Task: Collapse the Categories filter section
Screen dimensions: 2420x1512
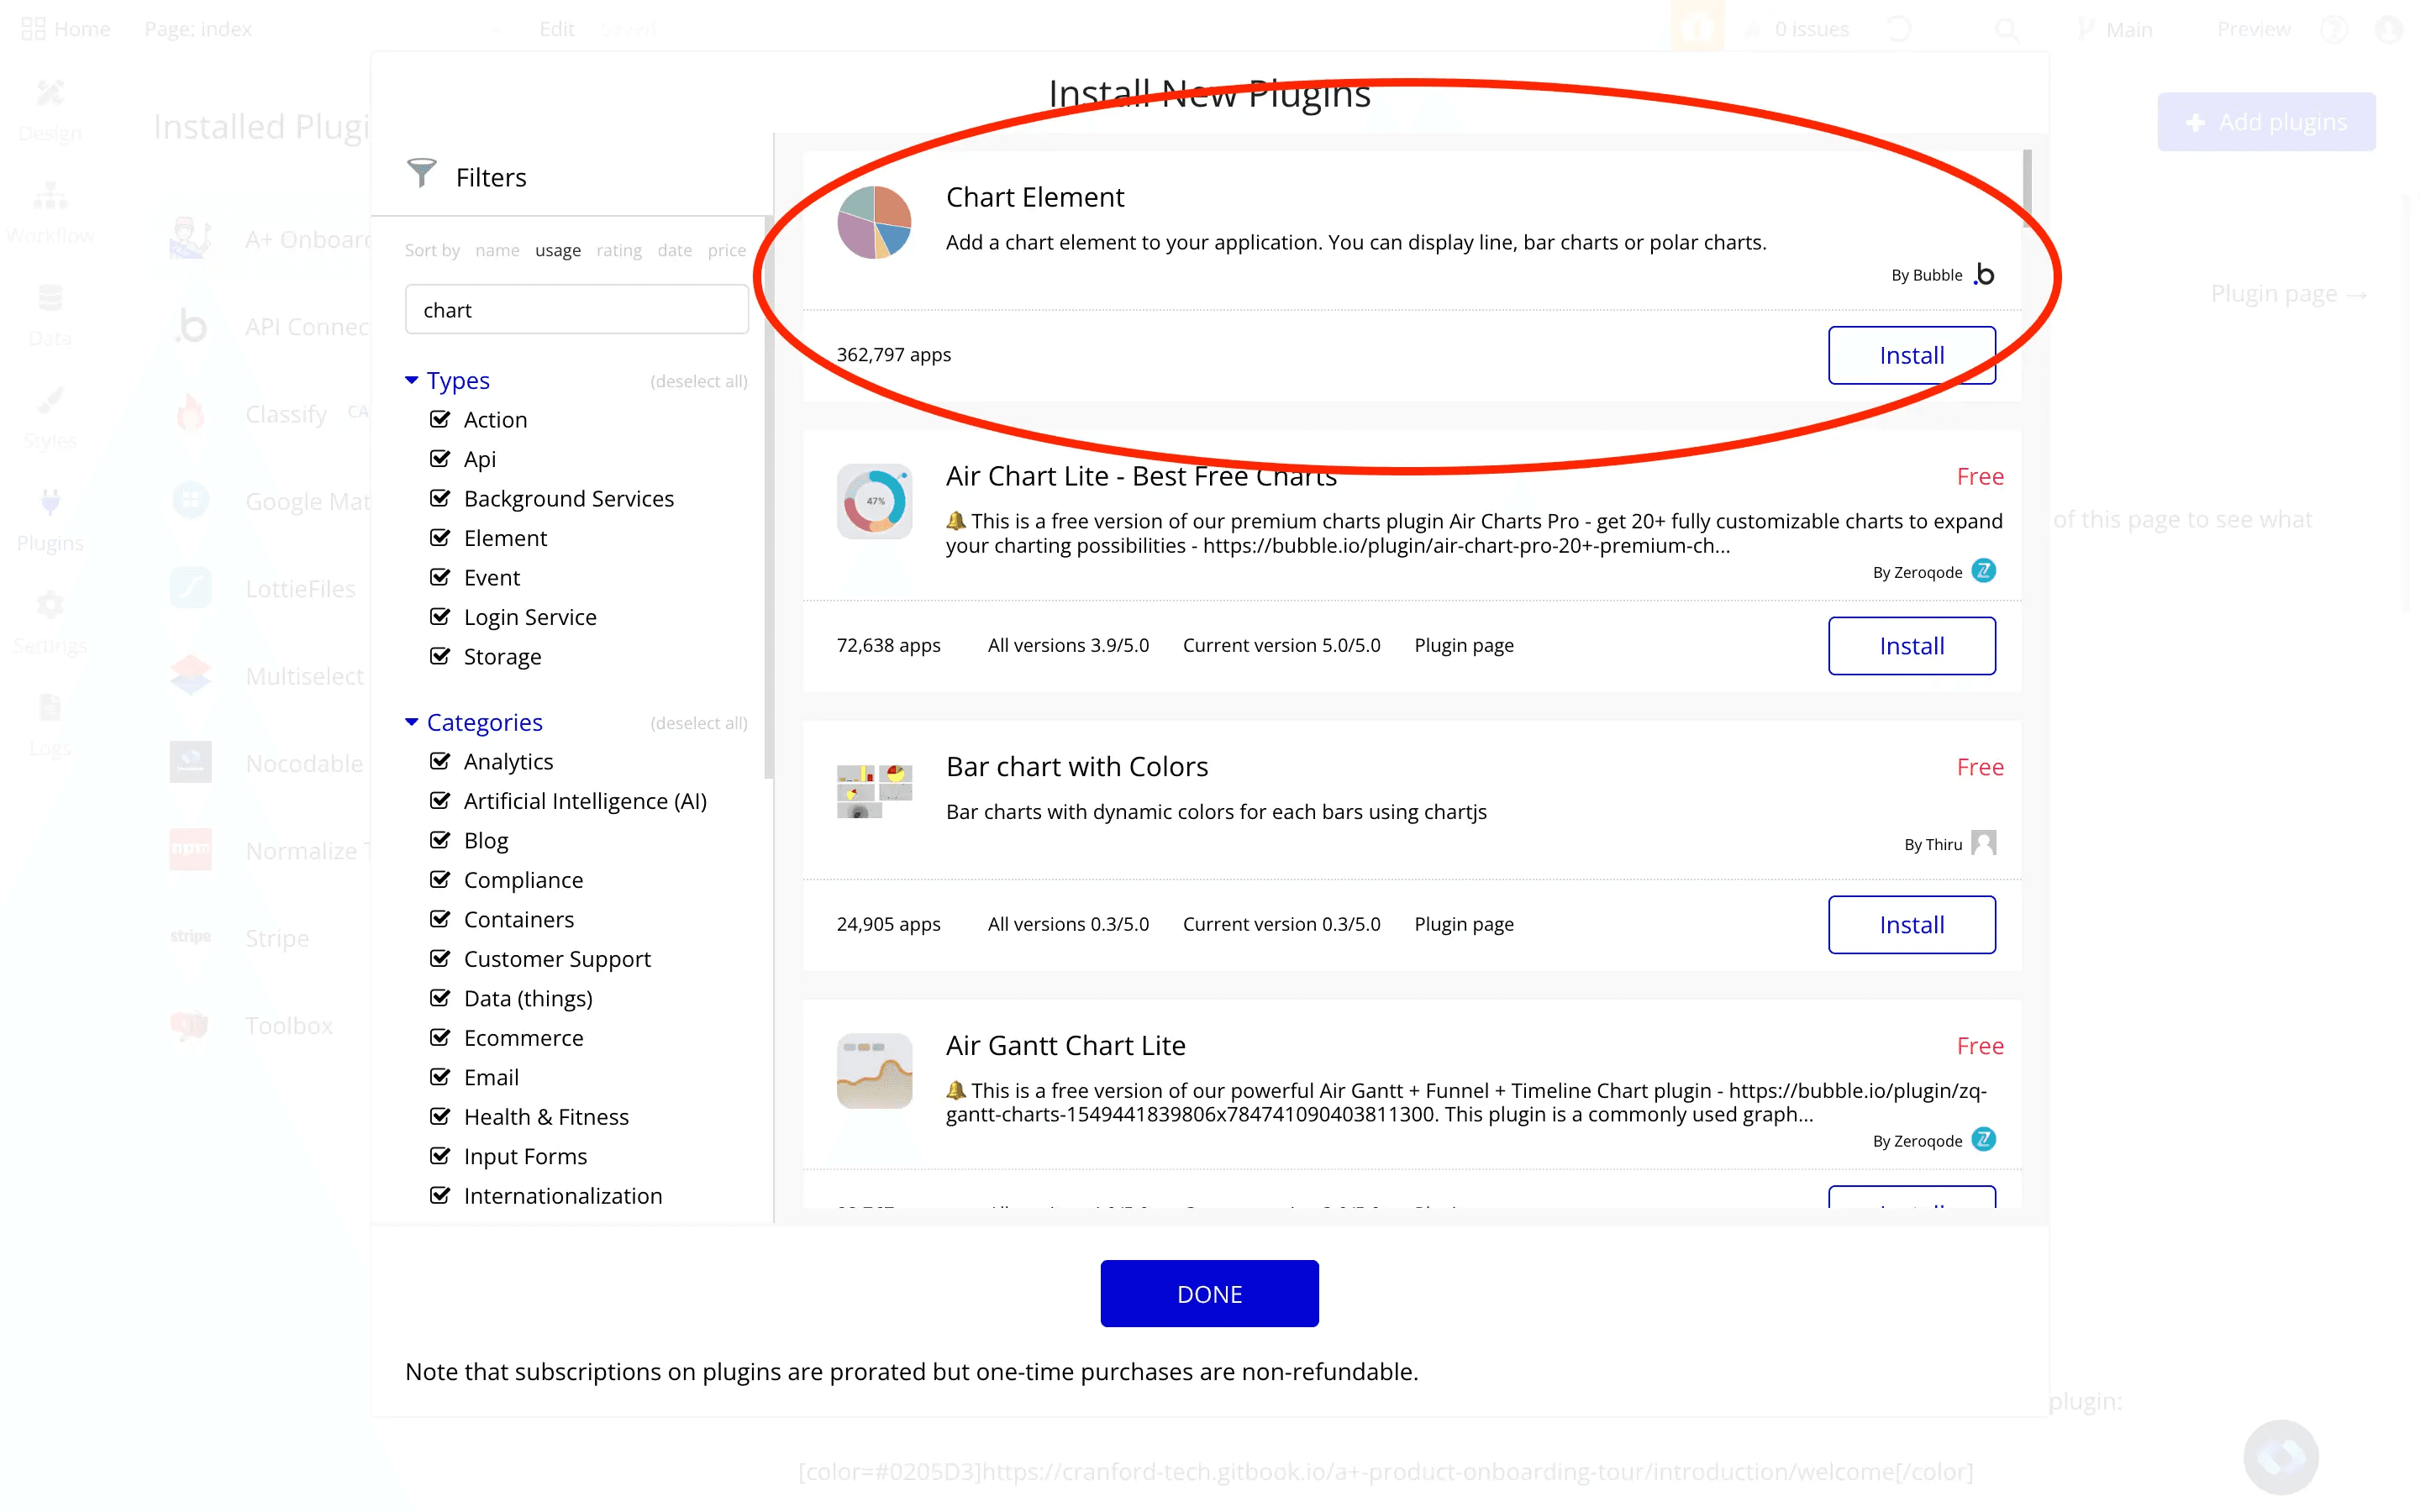Action: [411, 722]
